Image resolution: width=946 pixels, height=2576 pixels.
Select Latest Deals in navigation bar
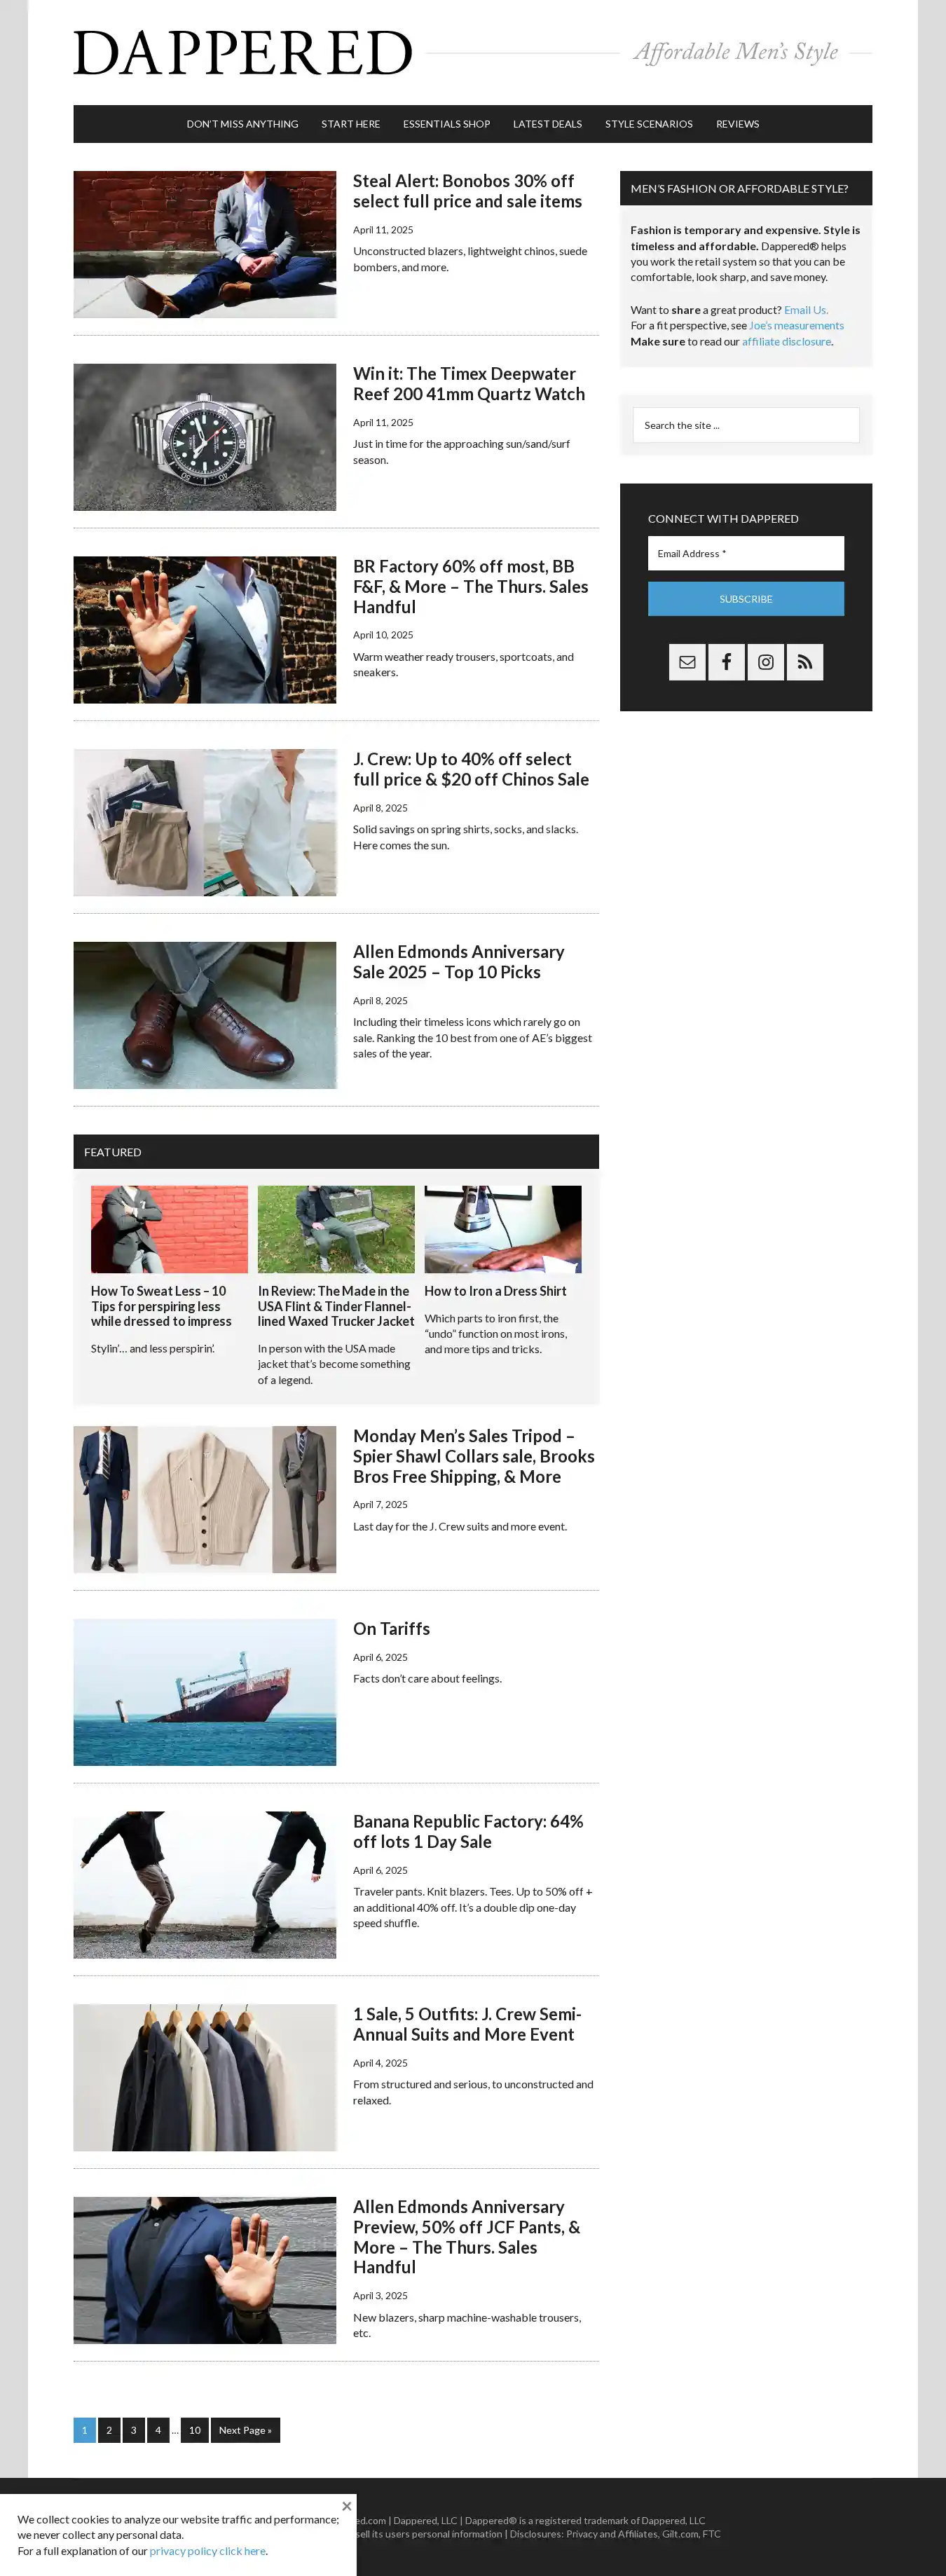coord(547,124)
